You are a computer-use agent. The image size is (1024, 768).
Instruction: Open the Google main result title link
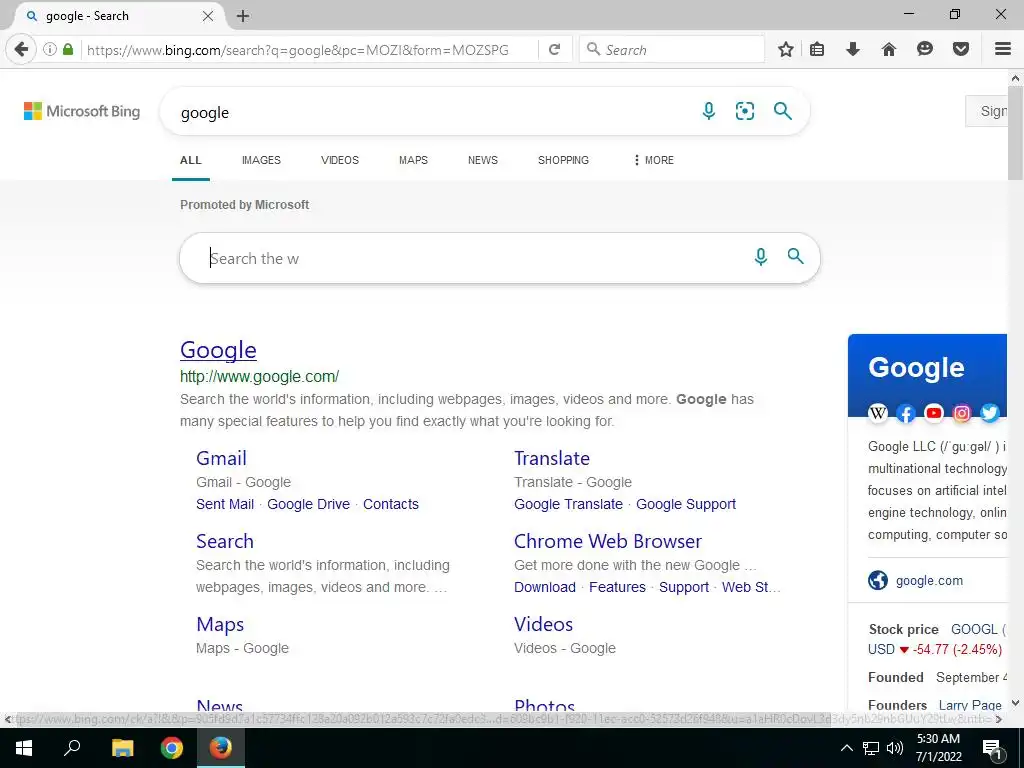(218, 350)
